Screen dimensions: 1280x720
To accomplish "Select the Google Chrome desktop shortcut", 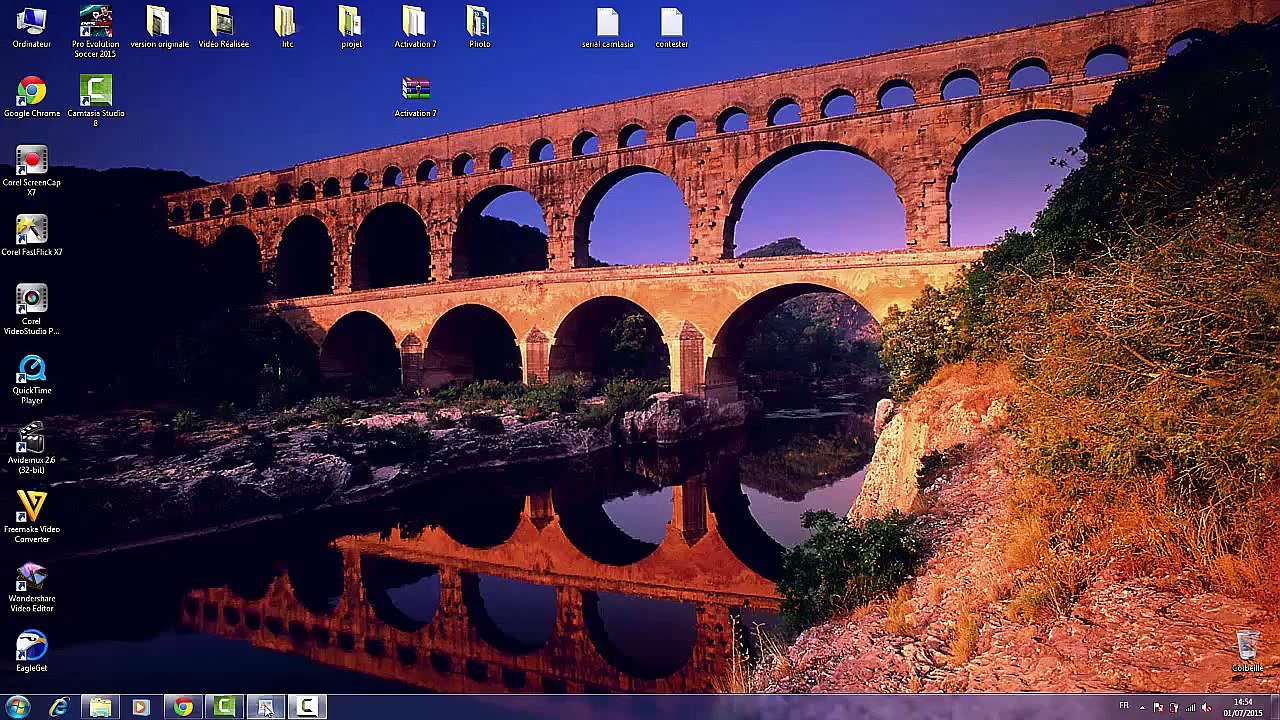I will [x=31, y=97].
